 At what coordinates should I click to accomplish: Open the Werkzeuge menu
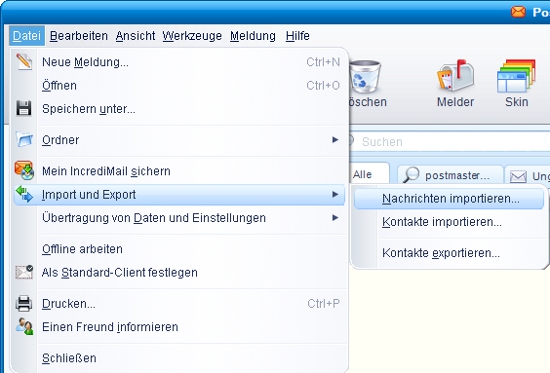pyautogui.click(x=192, y=36)
